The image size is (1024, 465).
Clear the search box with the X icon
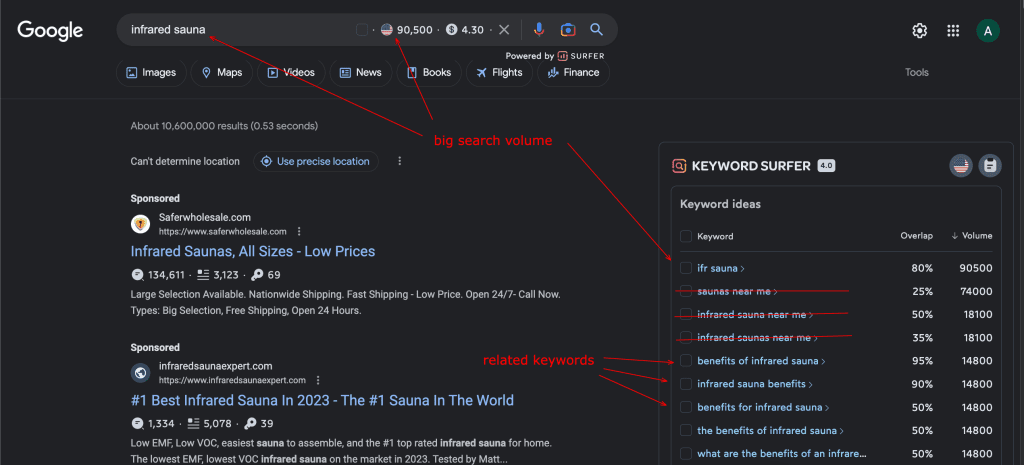click(x=504, y=30)
